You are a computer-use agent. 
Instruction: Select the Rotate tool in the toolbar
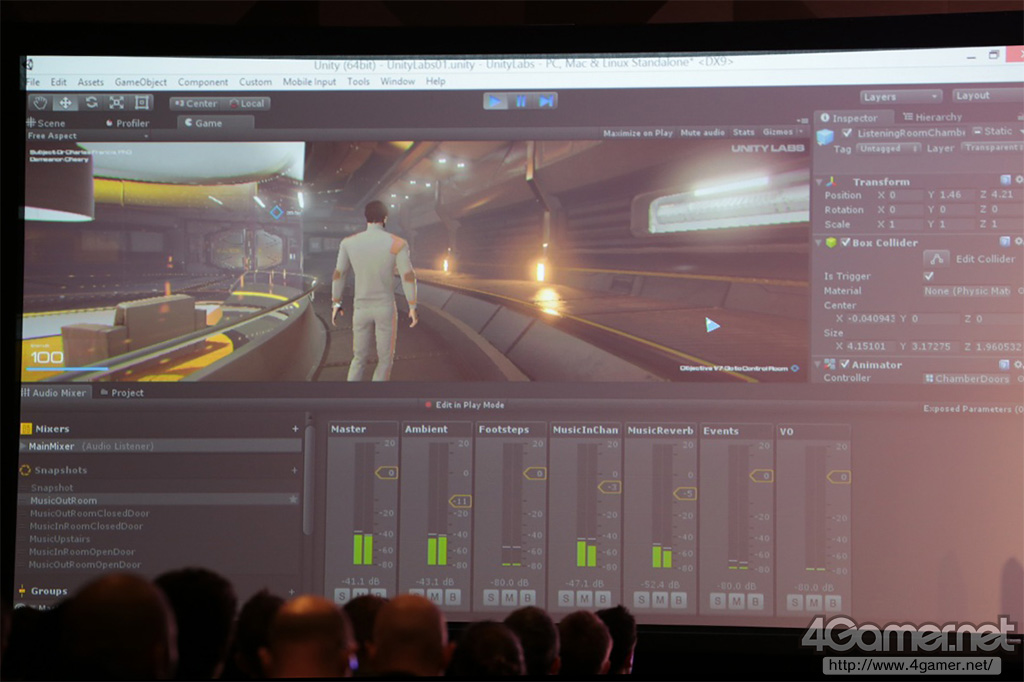91,103
